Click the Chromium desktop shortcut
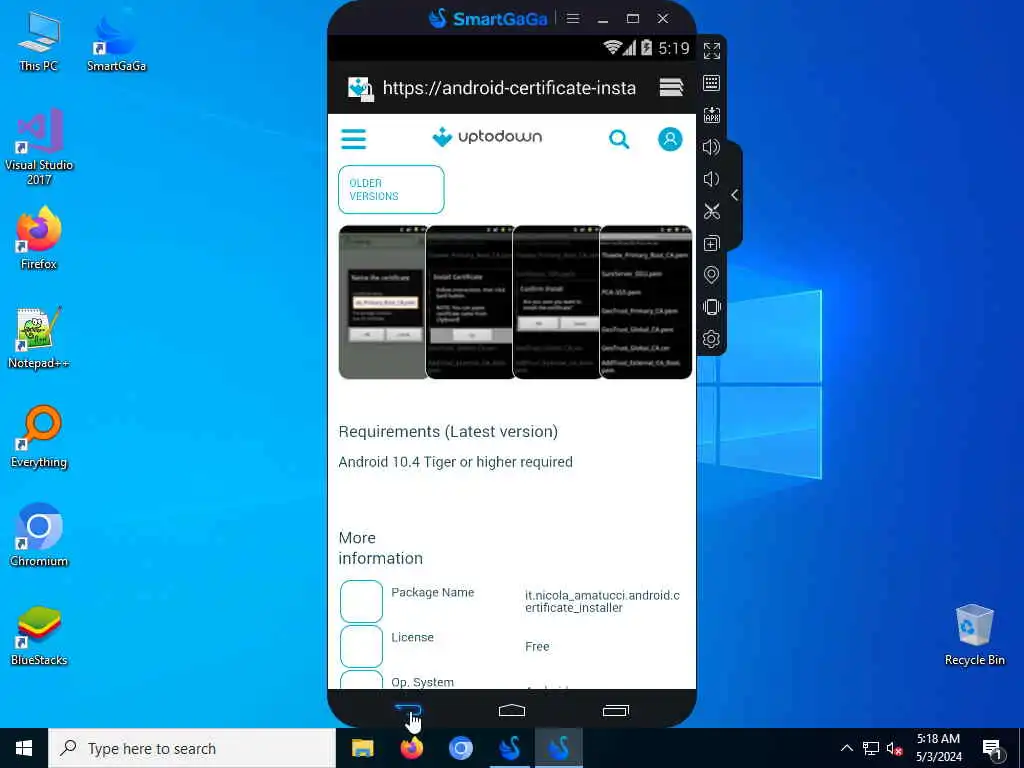This screenshot has width=1024, height=768. tap(39, 536)
